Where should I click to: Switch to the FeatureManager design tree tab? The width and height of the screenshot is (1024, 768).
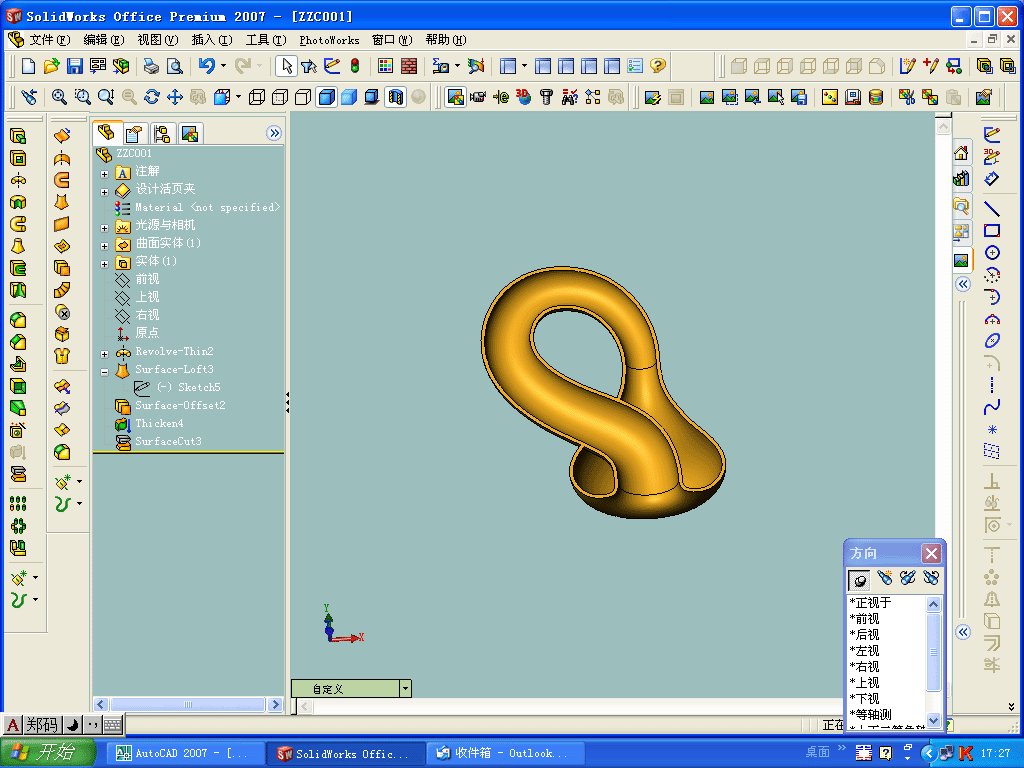(106, 133)
